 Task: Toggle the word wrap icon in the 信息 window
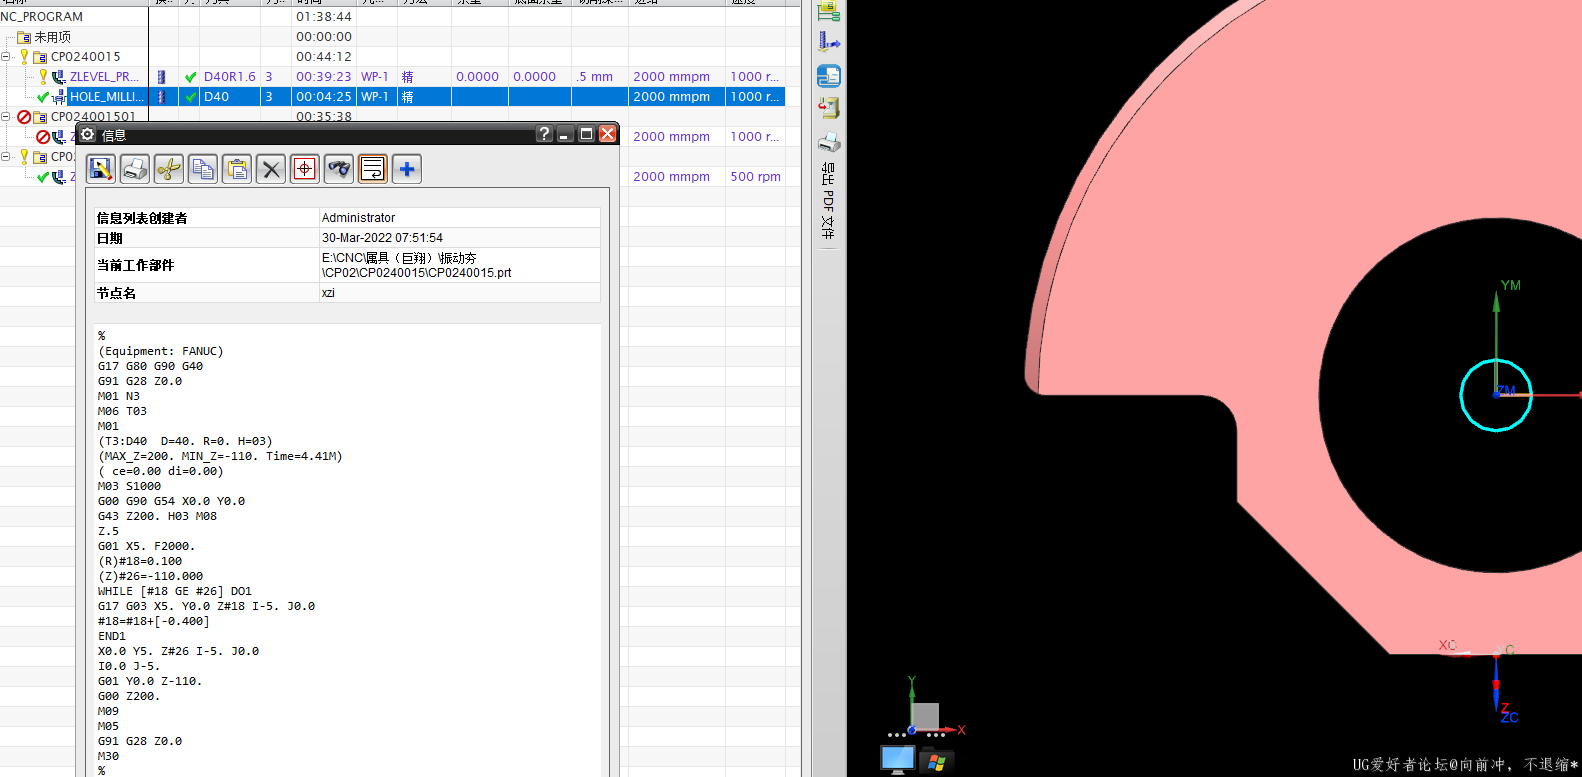[373, 169]
